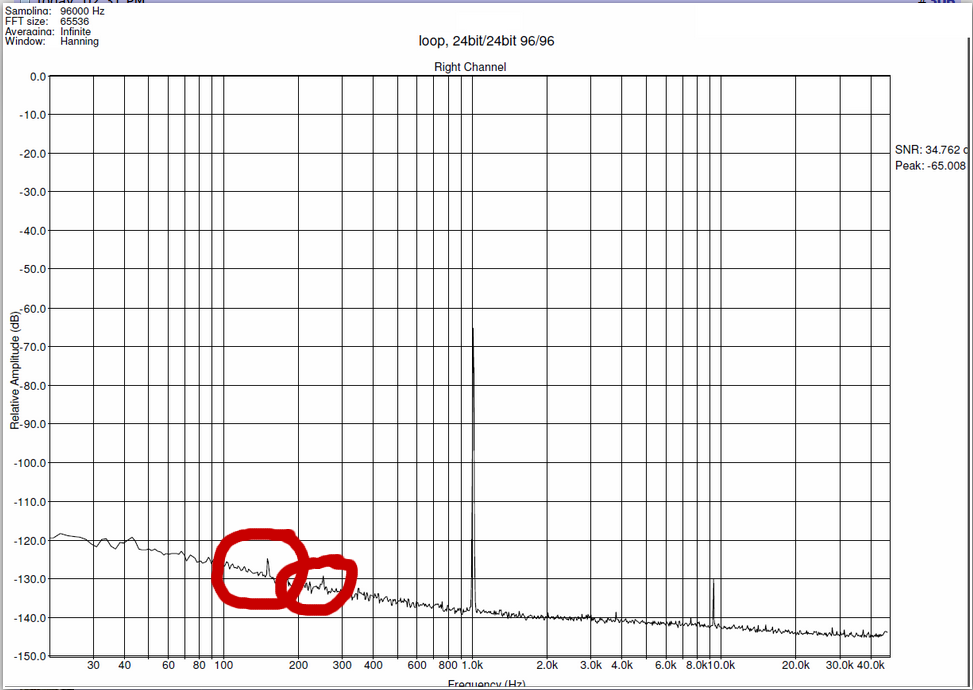Select the "Right Channel" plot heading
The height and width of the screenshot is (690, 973).
click(x=470, y=67)
